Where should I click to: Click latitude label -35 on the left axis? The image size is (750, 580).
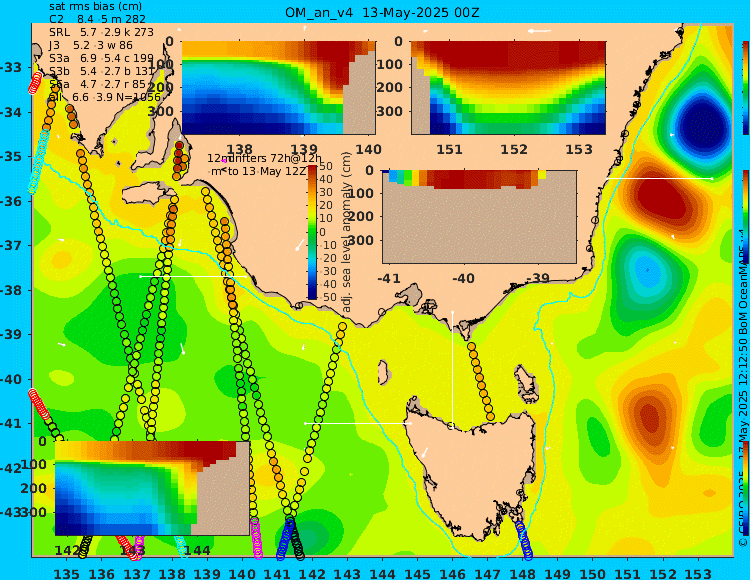pyautogui.click(x=11, y=156)
